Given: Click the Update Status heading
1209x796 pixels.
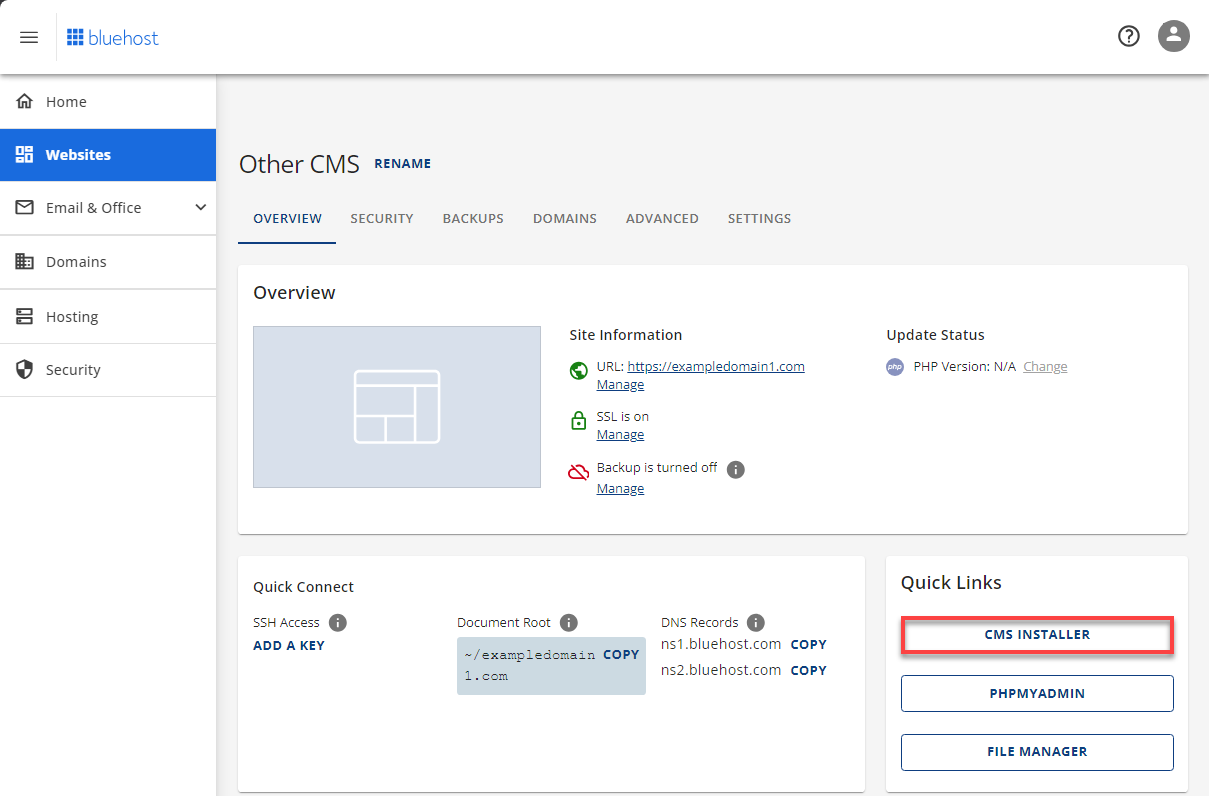Looking at the screenshot, I should click(935, 335).
